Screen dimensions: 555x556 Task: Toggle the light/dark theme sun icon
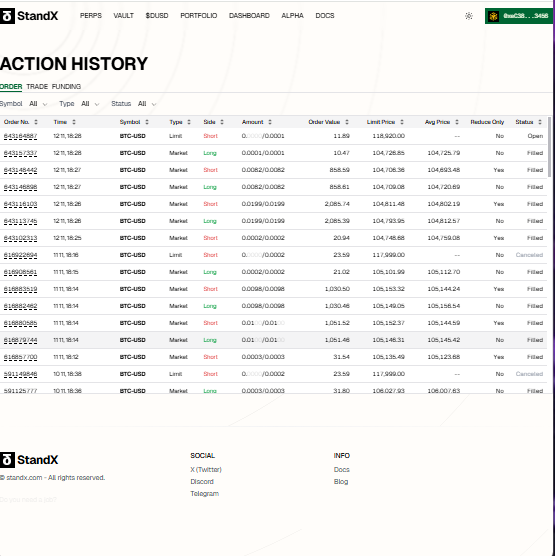click(x=469, y=16)
